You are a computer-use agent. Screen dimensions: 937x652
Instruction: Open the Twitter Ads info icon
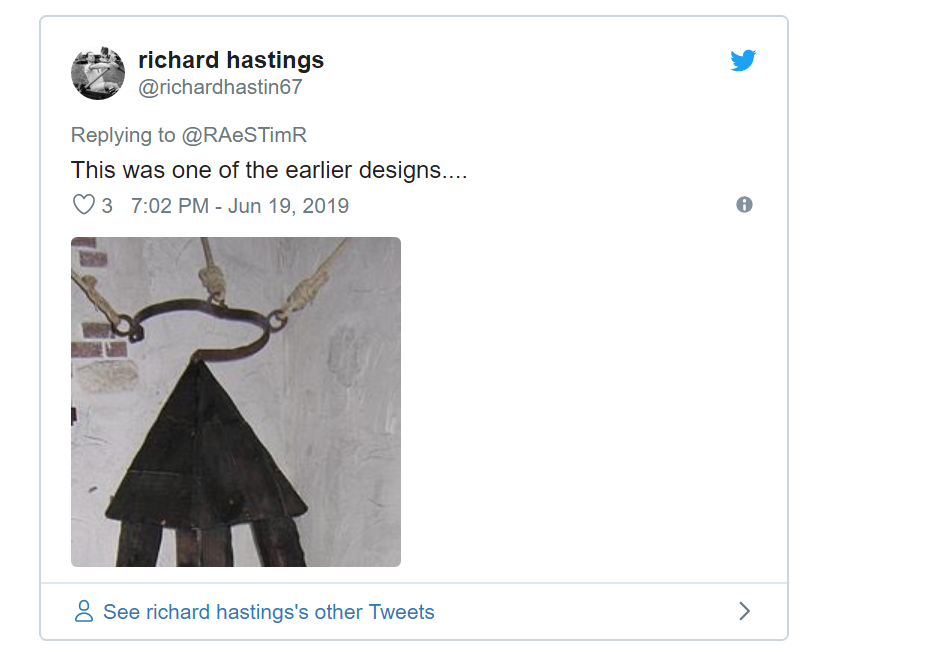[x=744, y=205]
